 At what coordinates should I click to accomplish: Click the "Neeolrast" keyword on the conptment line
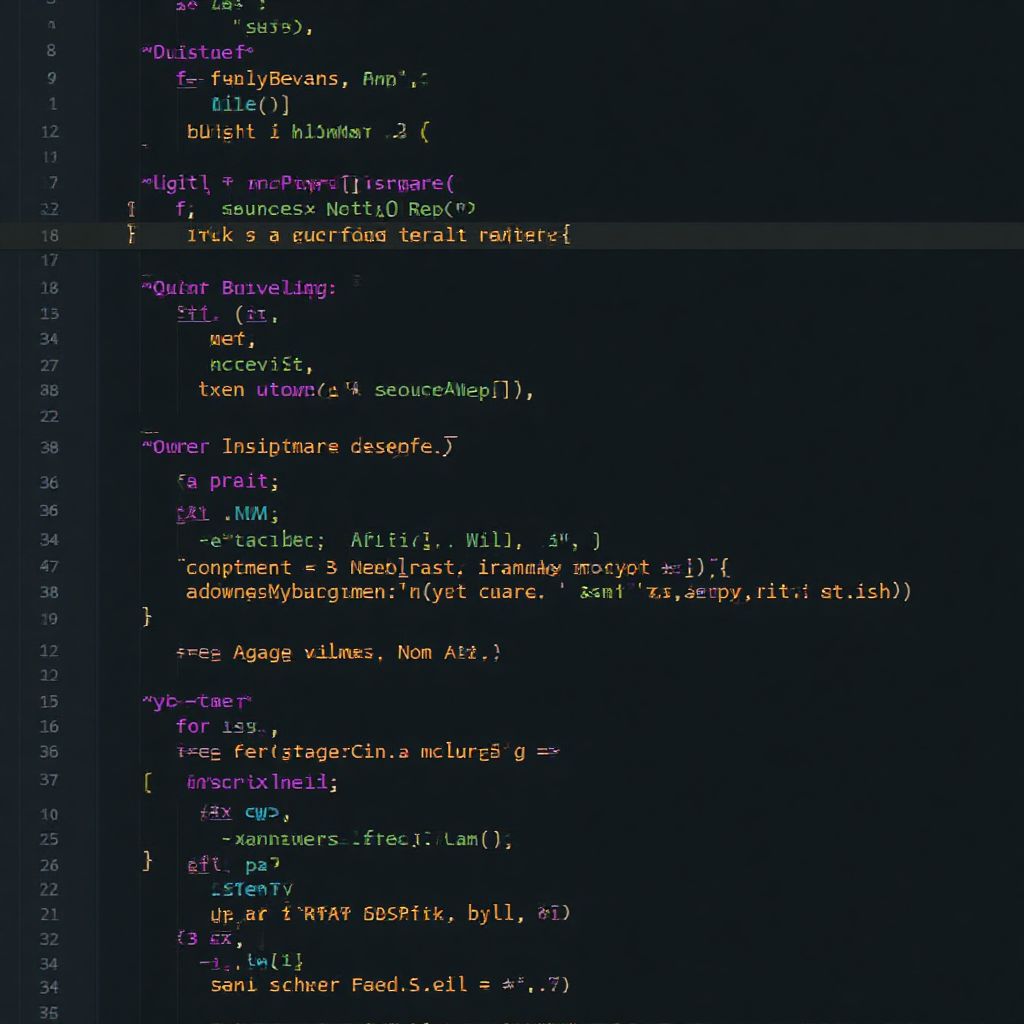tap(388, 567)
